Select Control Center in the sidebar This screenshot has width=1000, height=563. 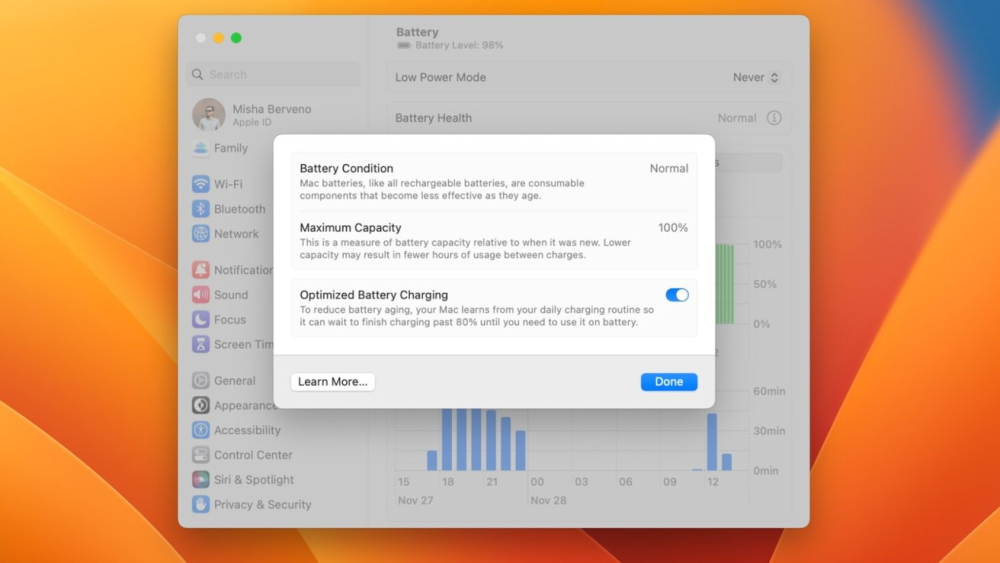coord(253,455)
